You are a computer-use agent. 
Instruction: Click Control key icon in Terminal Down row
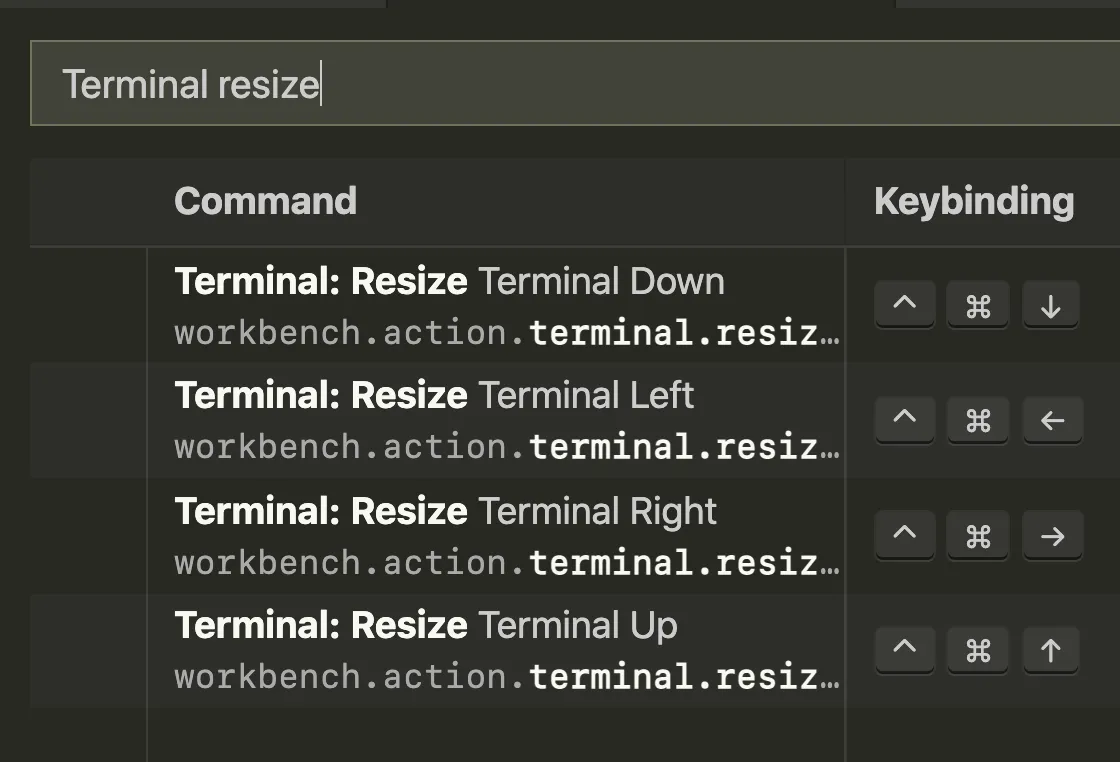click(904, 305)
